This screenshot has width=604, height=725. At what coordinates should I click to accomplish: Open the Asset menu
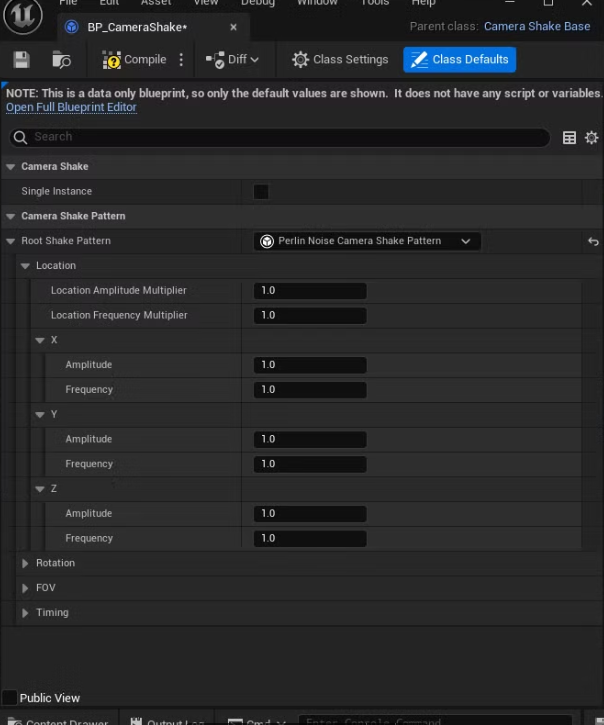[156, 2]
